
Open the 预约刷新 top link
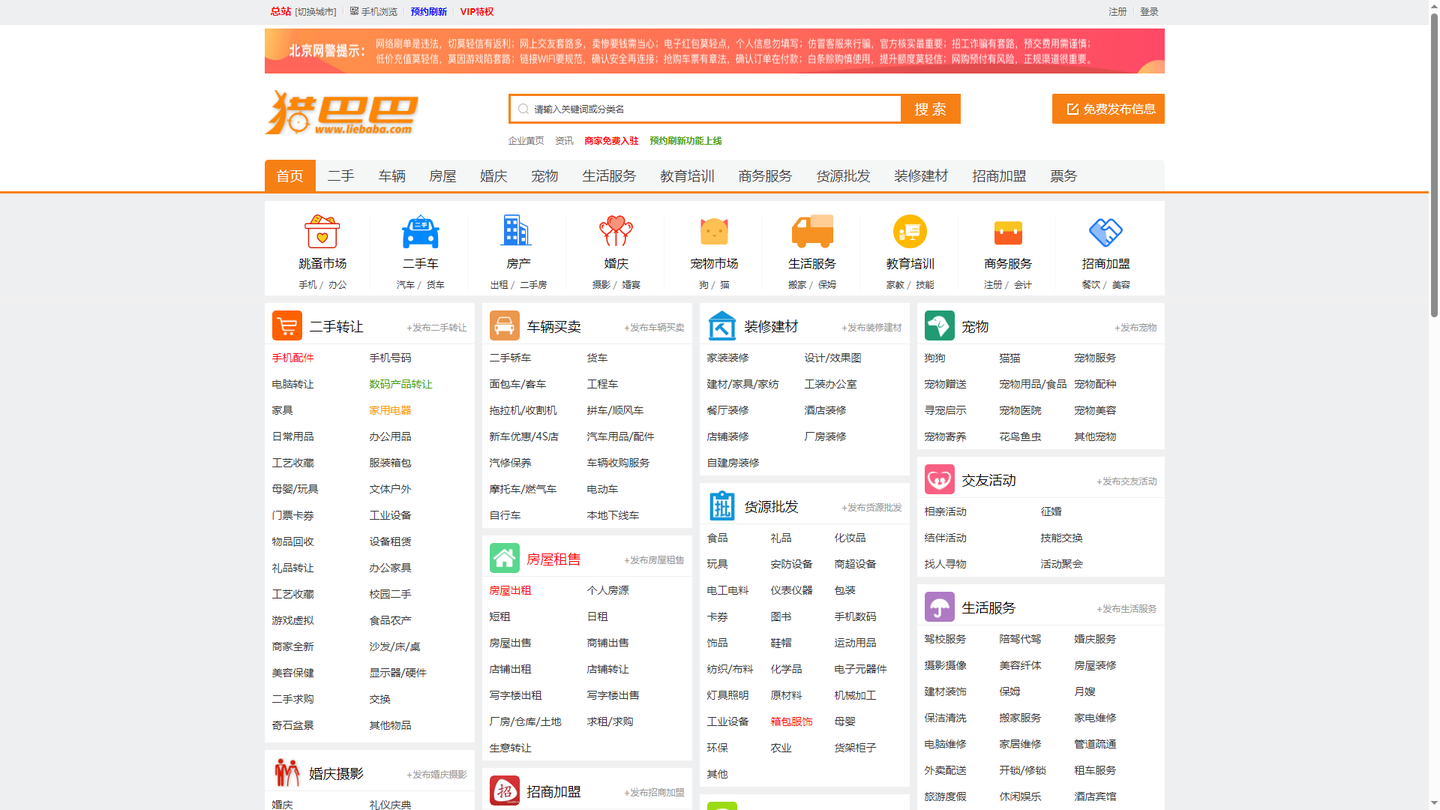tap(429, 12)
